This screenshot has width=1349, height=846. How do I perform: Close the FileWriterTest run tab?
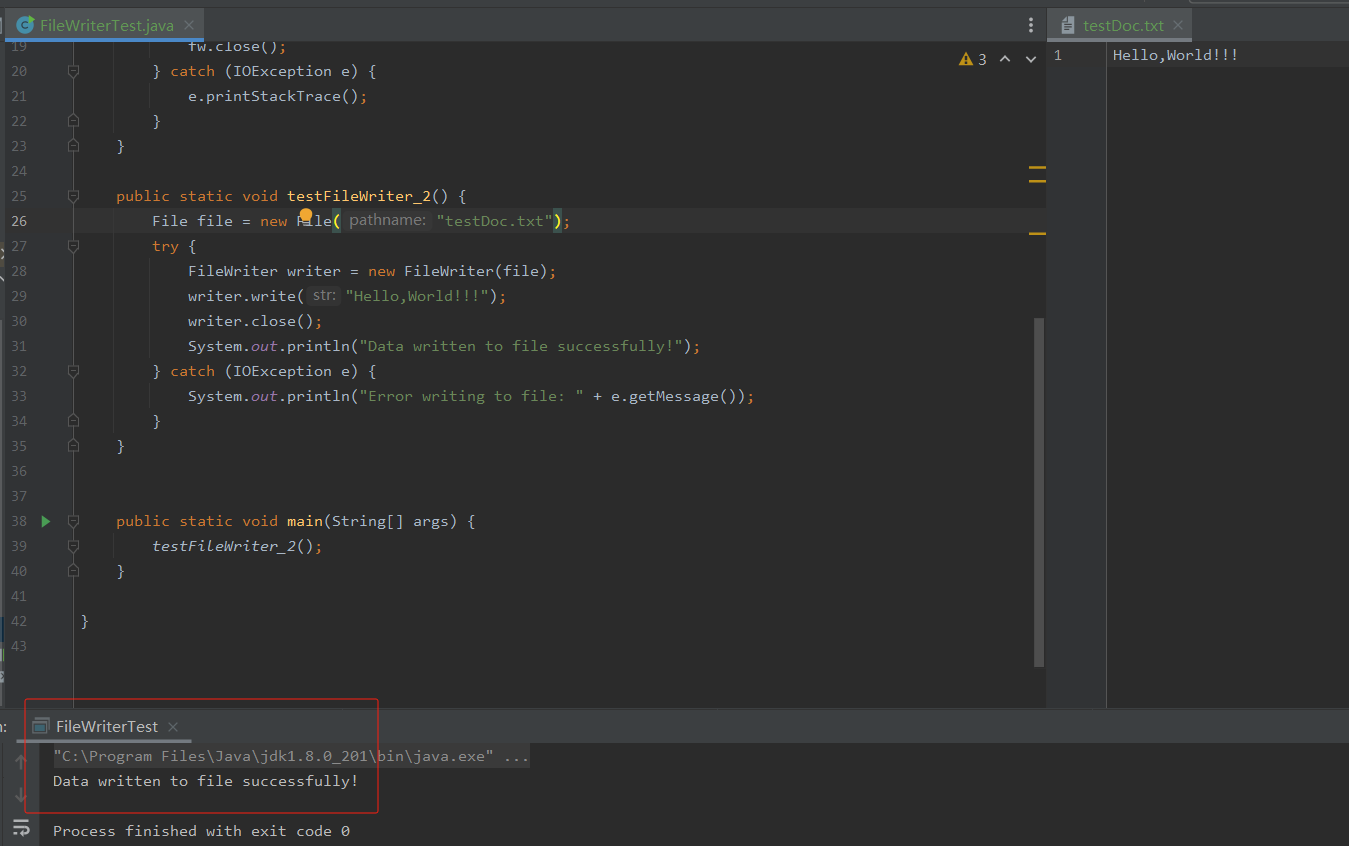173,726
